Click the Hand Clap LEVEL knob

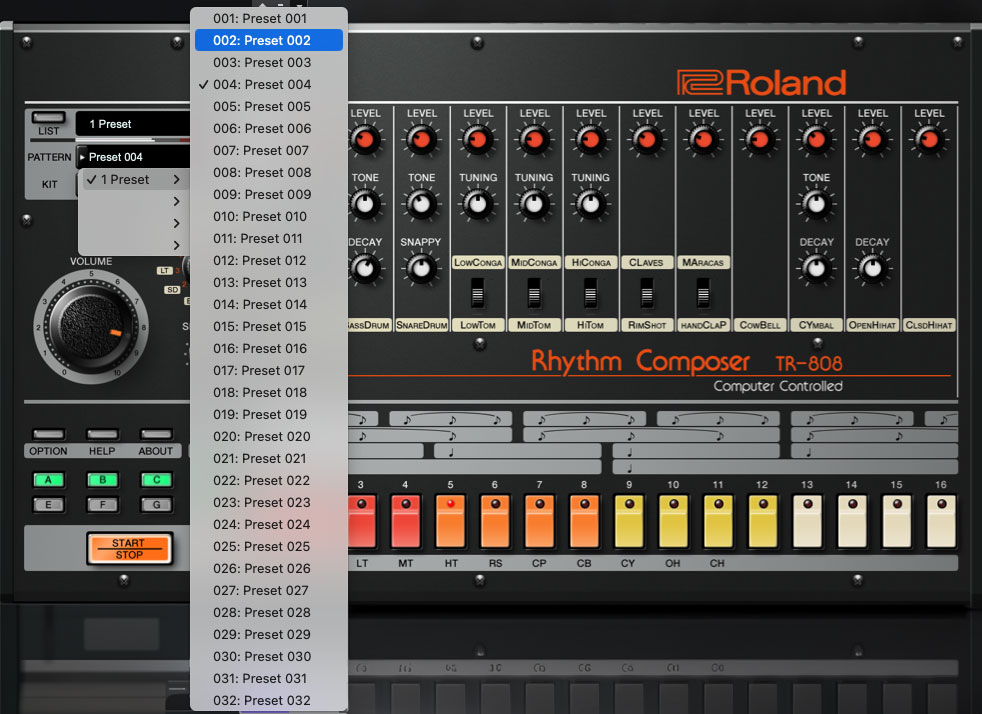(703, 139)
